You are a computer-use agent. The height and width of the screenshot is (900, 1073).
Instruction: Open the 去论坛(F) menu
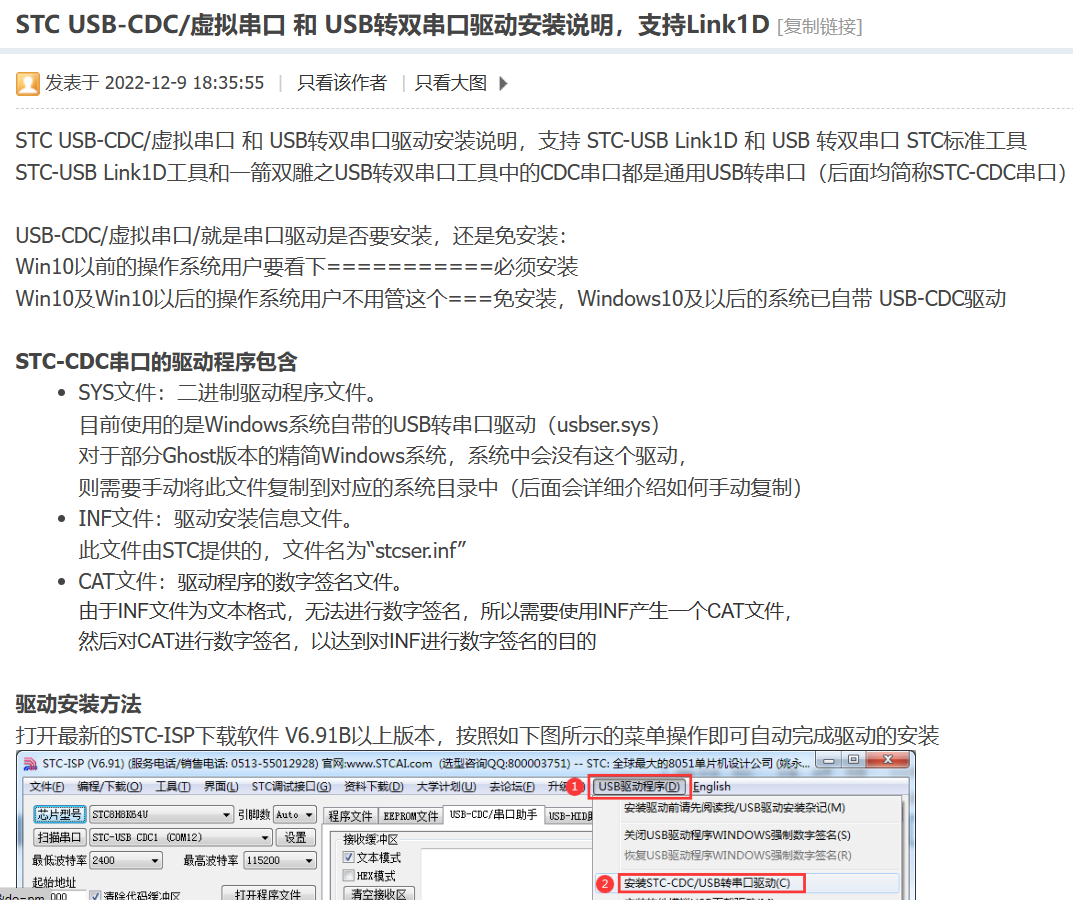click(512, 786)
